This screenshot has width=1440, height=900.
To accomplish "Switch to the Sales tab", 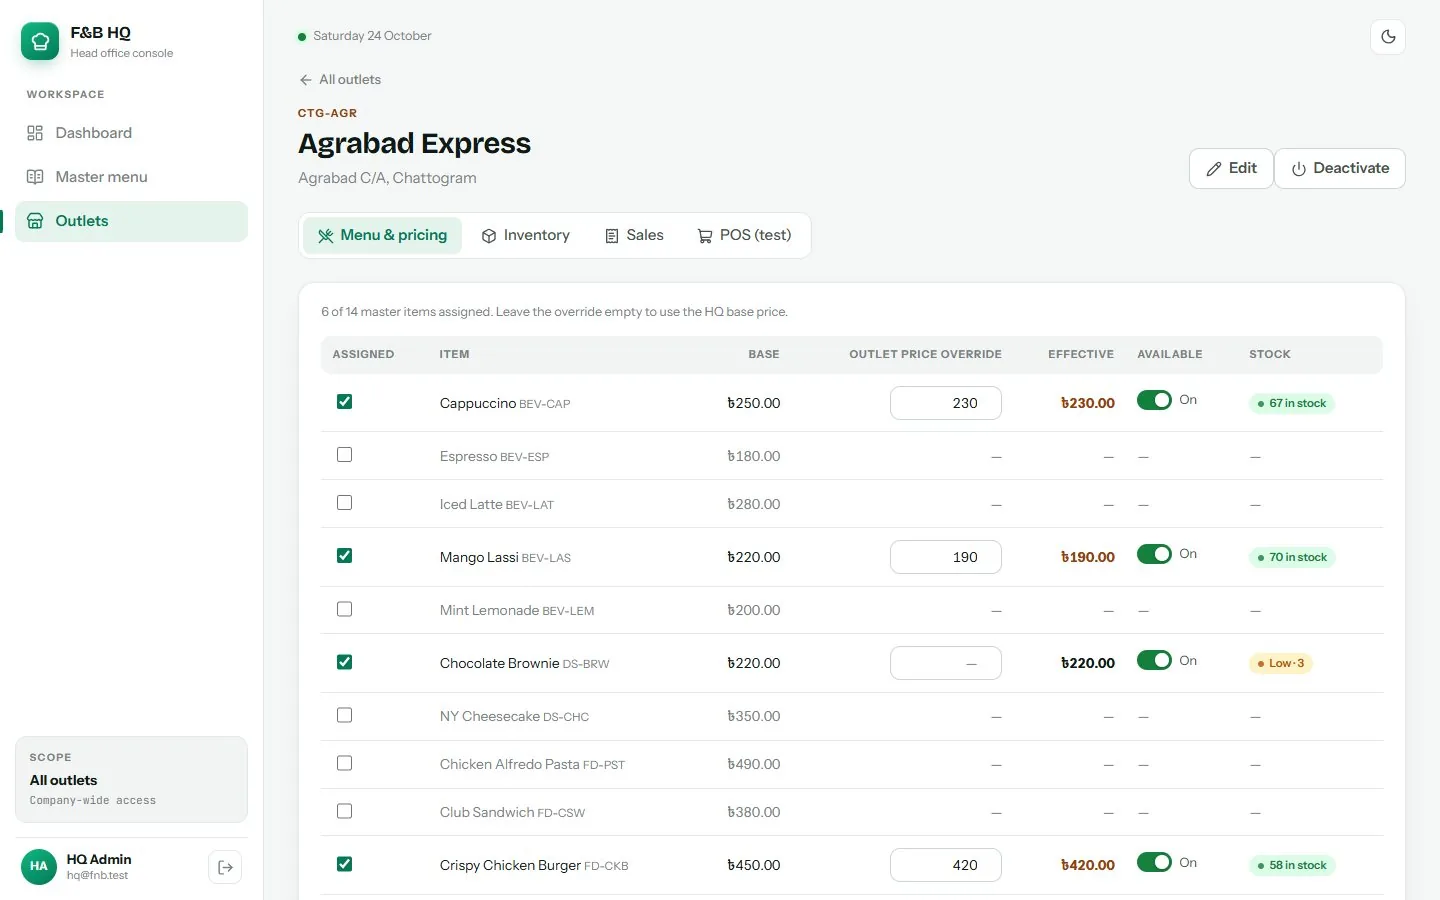I will coord(634,235).
